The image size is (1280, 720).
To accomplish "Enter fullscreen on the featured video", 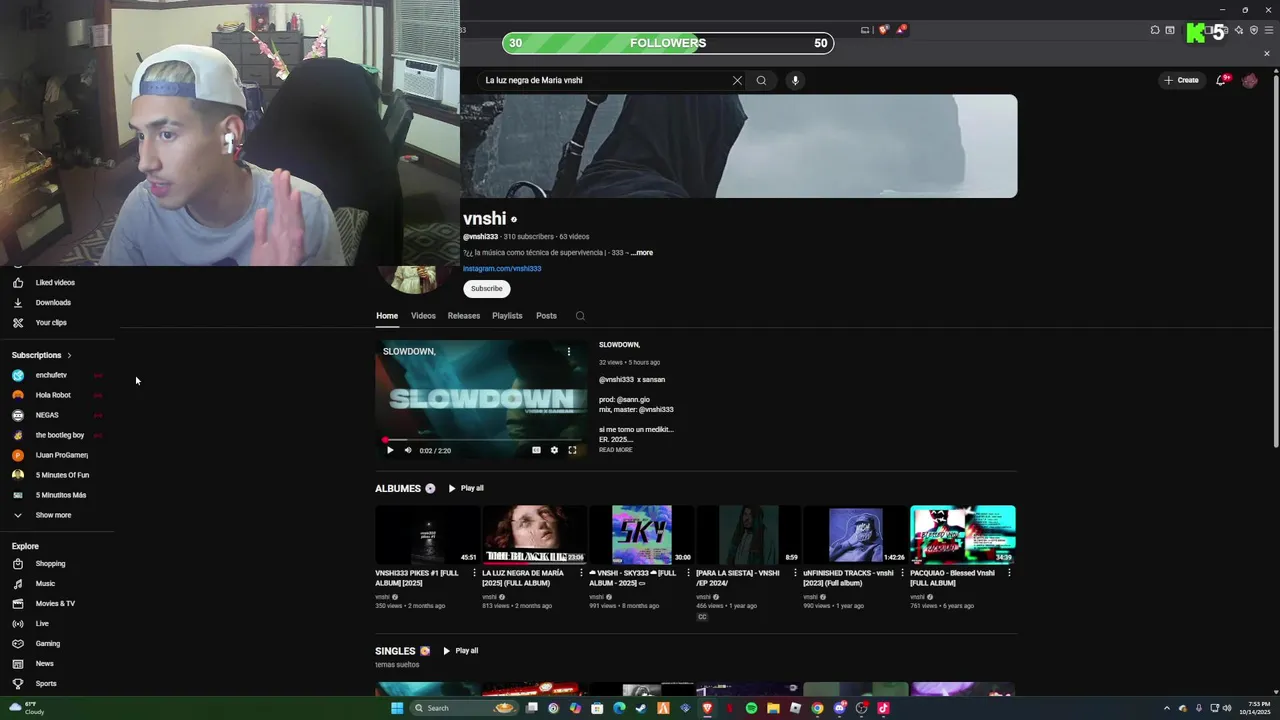I will click(572, 450).
